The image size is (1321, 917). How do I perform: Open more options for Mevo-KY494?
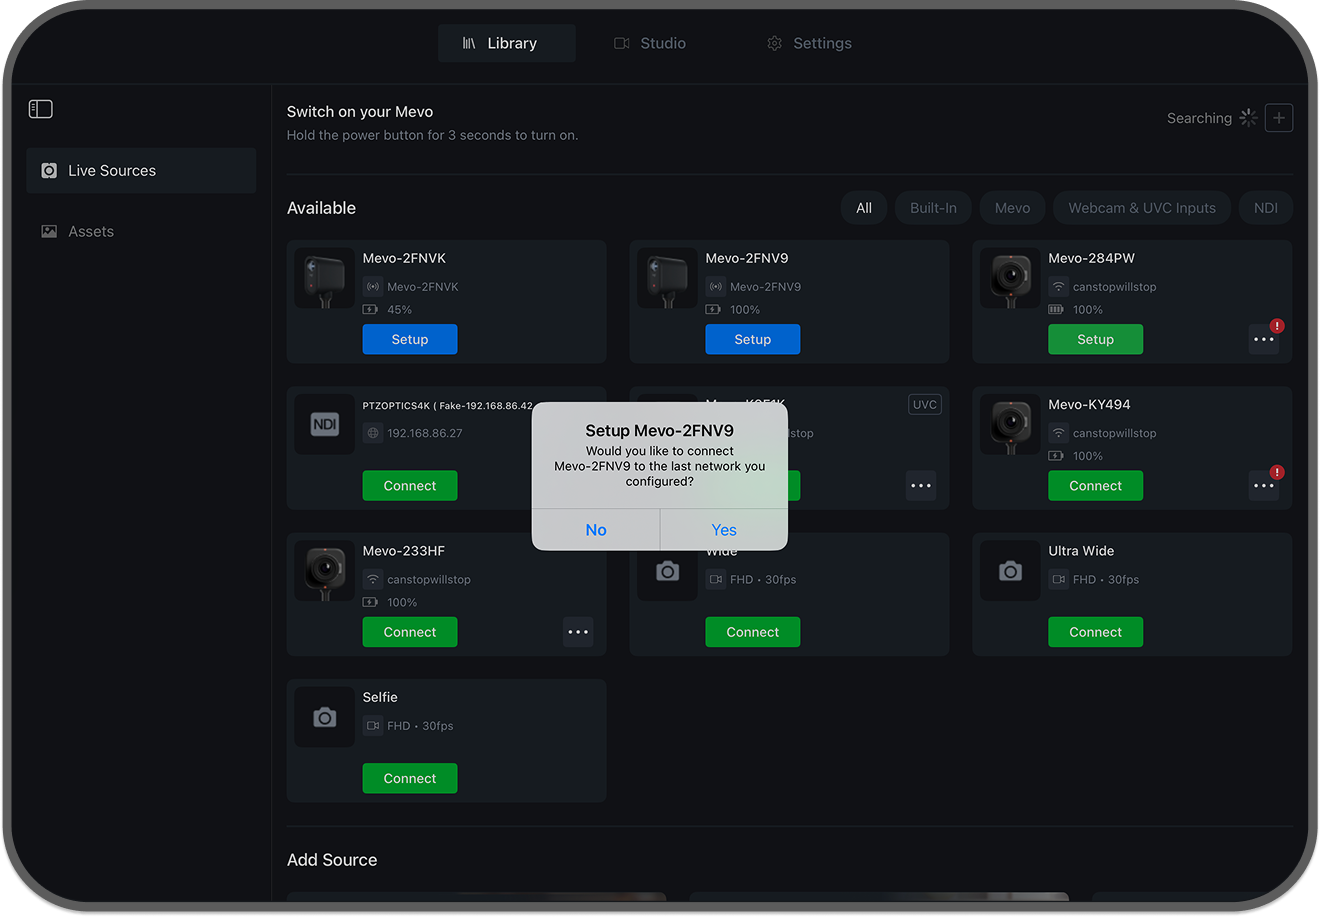click(1264, 486)
